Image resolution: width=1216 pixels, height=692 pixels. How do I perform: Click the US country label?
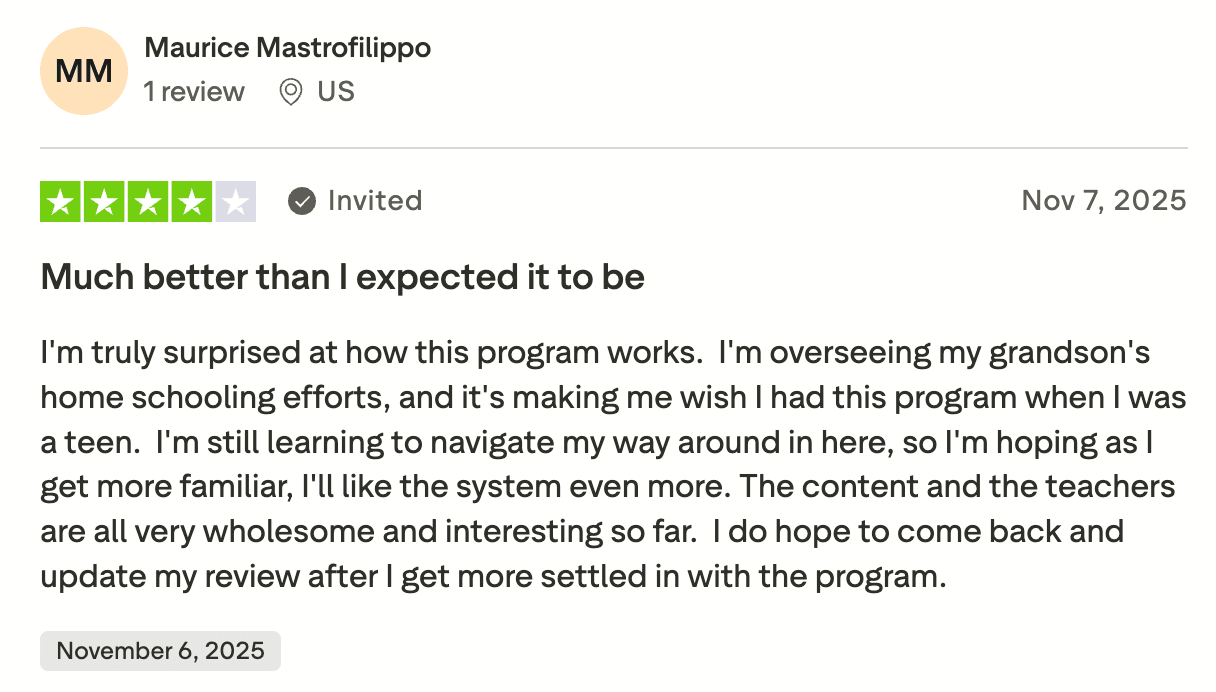coord(336,92)
